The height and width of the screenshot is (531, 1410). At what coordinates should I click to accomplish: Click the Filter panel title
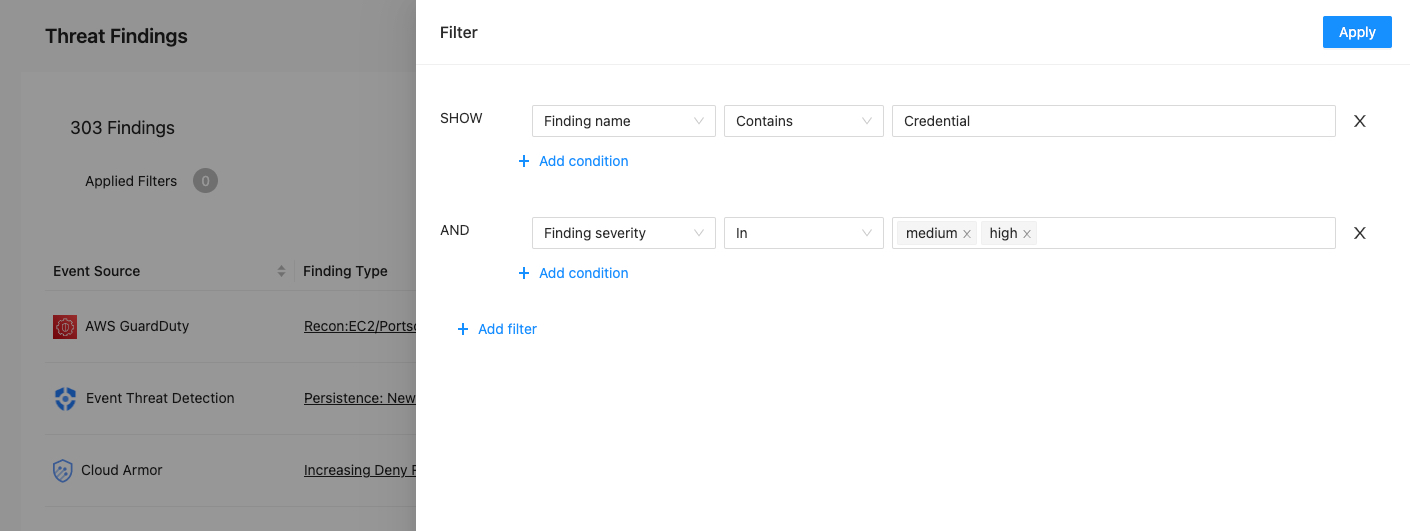459,32
